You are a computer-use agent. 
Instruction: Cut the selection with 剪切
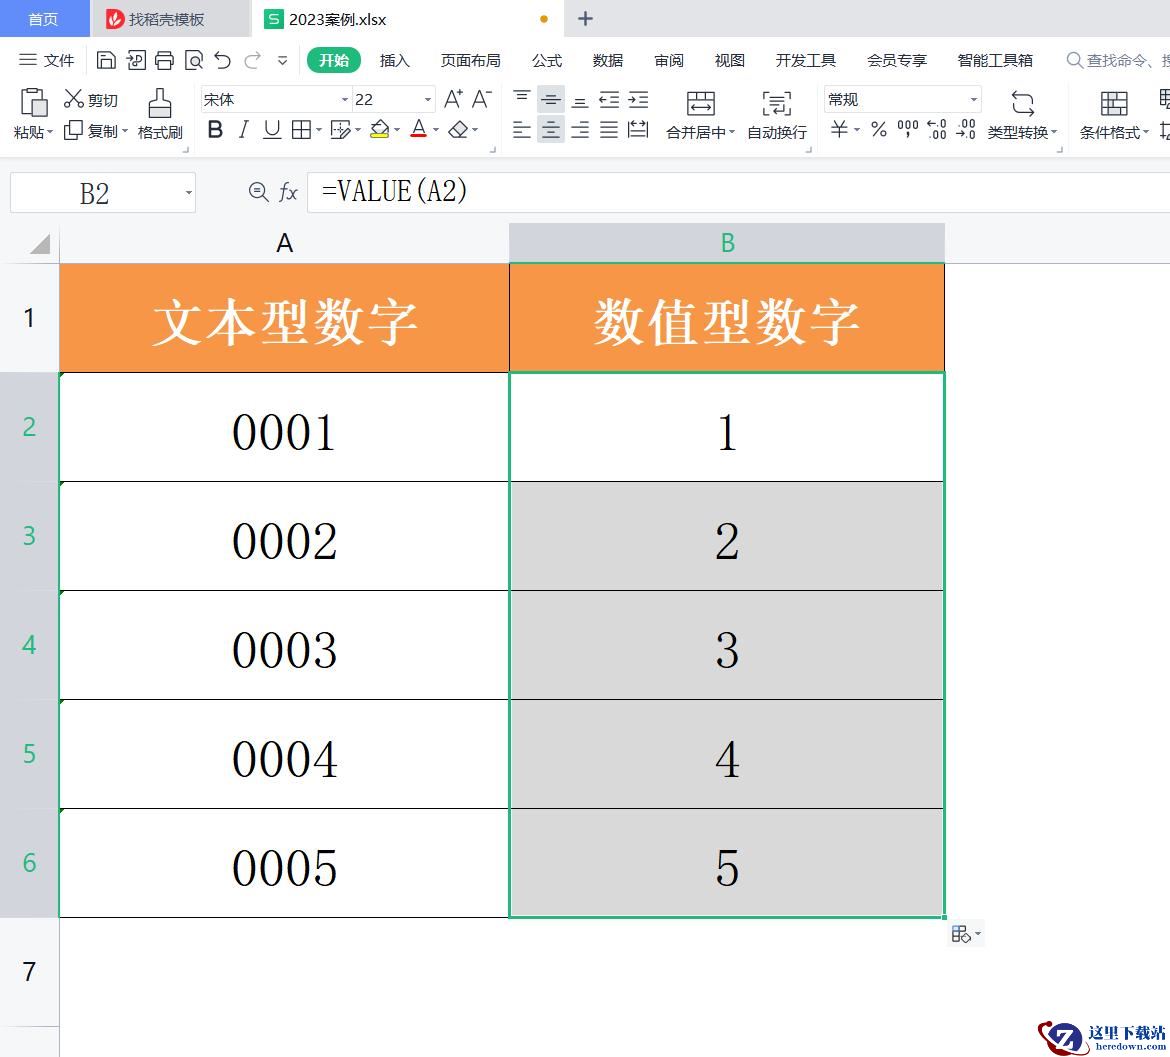91,99
